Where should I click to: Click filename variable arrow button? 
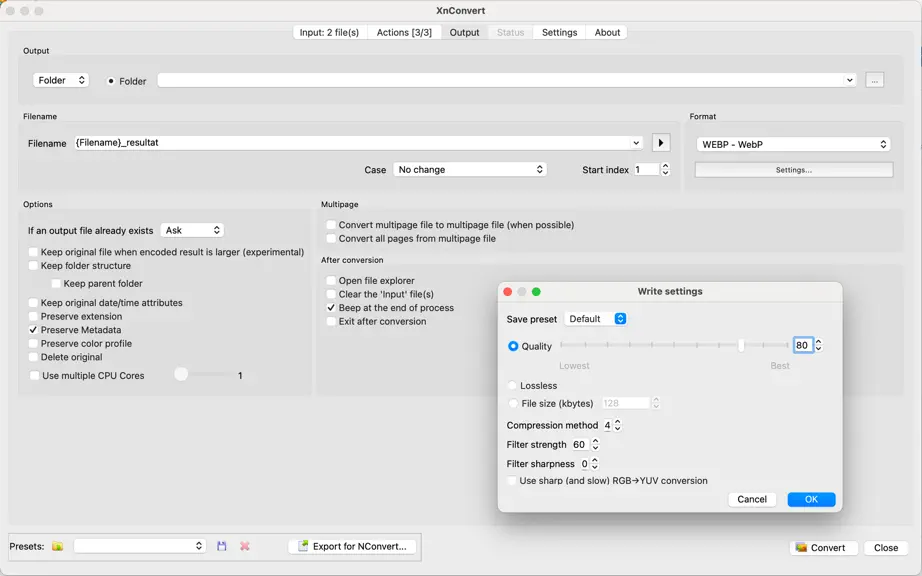[x=661, y=143]
